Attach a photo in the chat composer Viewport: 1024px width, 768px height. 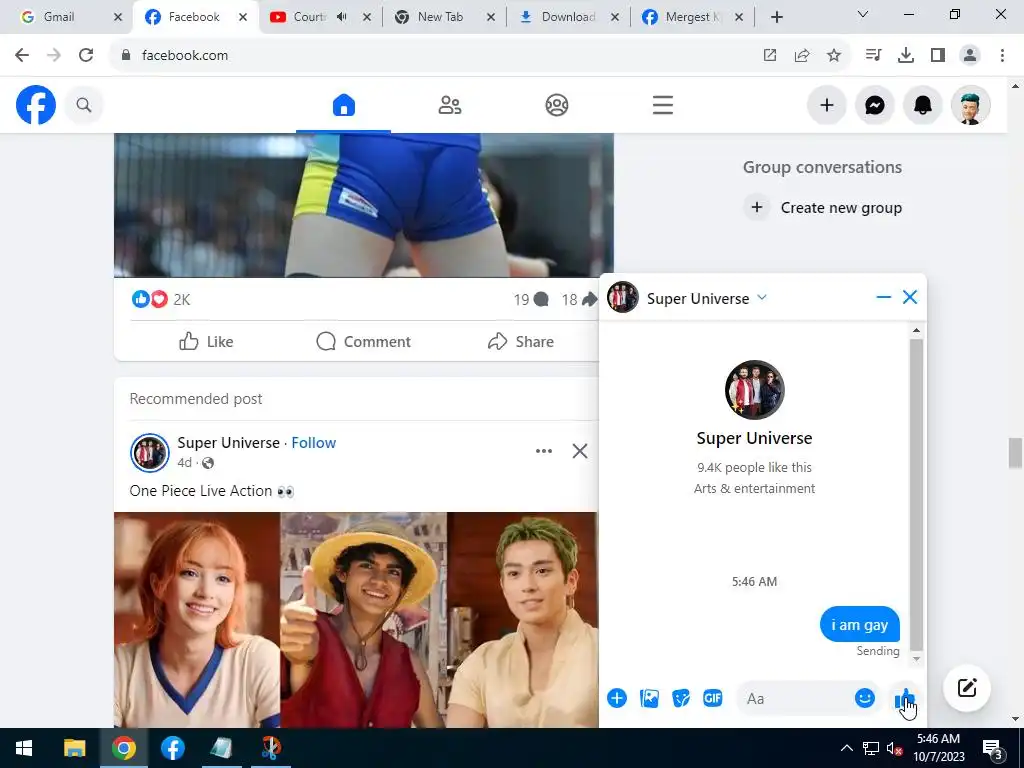[x=649, y=698]
